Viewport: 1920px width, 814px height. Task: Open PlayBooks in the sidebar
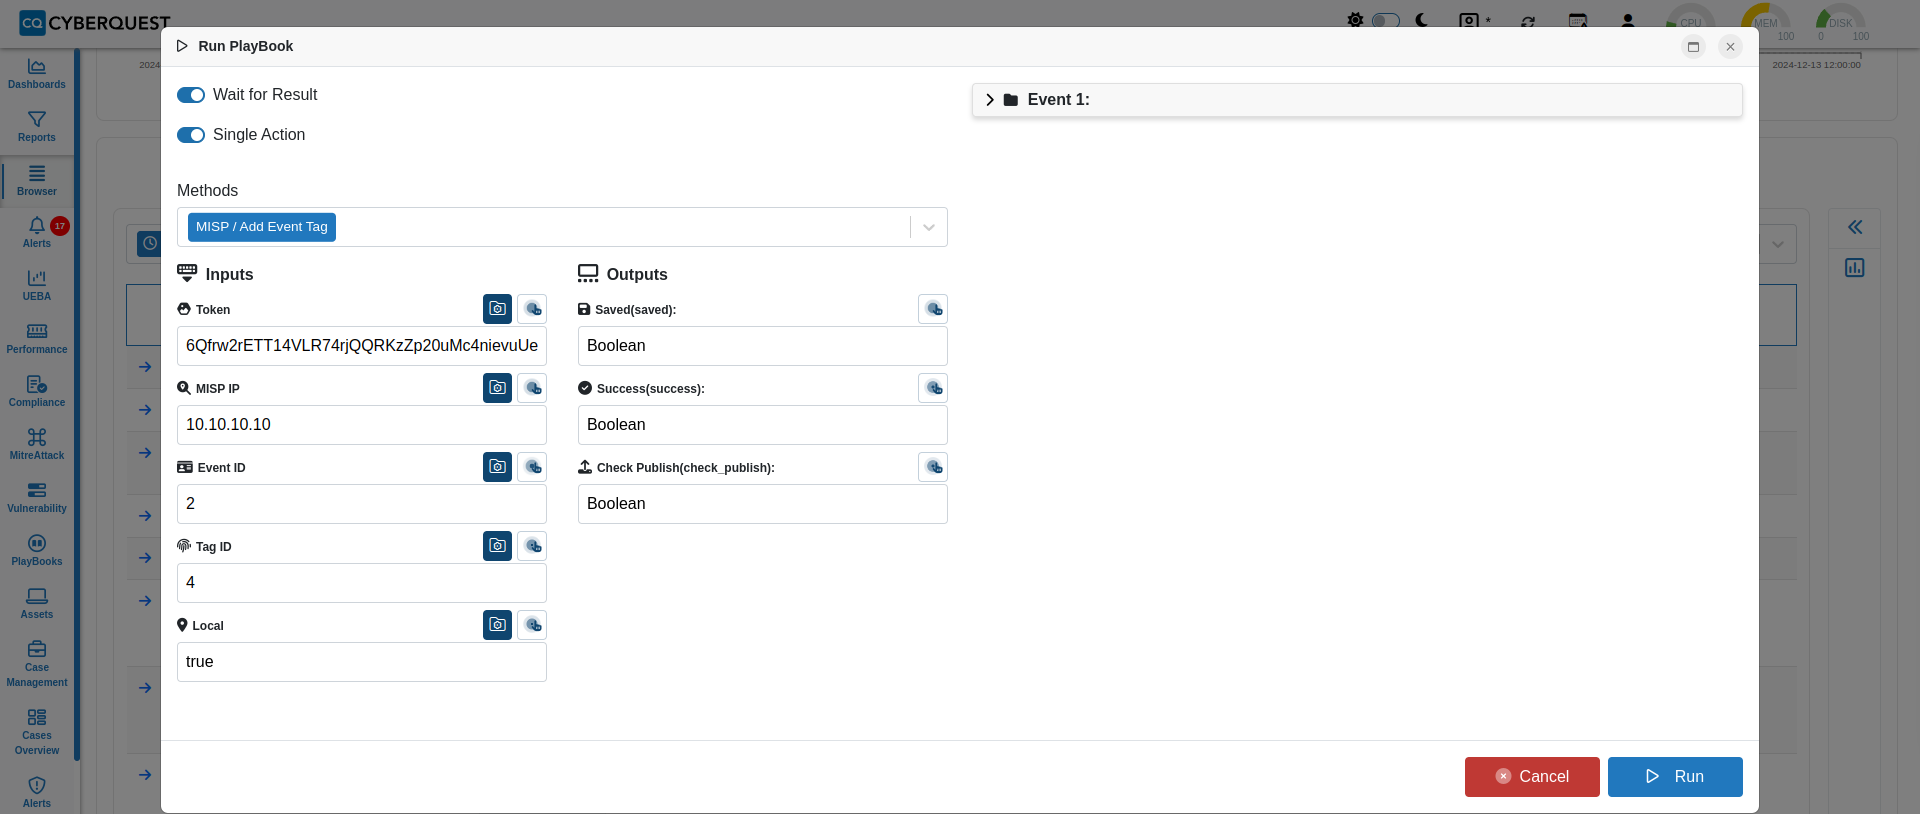coord(37,550)
